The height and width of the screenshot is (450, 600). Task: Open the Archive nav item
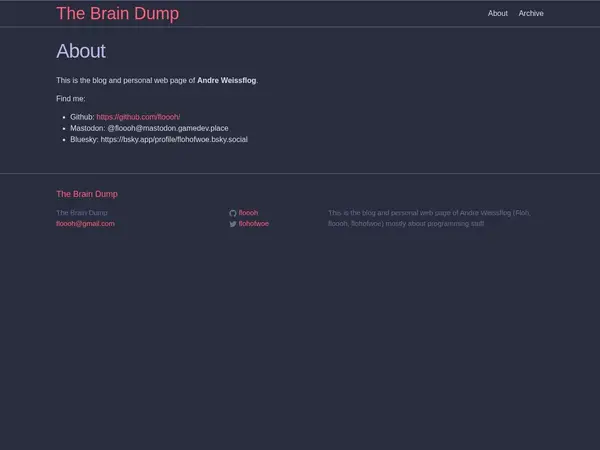pos(531,13)
